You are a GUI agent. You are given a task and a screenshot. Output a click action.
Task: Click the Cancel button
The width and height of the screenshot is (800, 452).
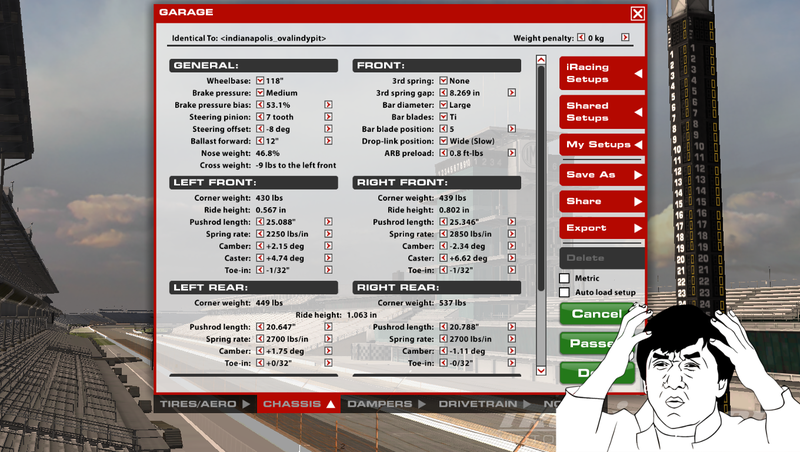coord(597,314)
